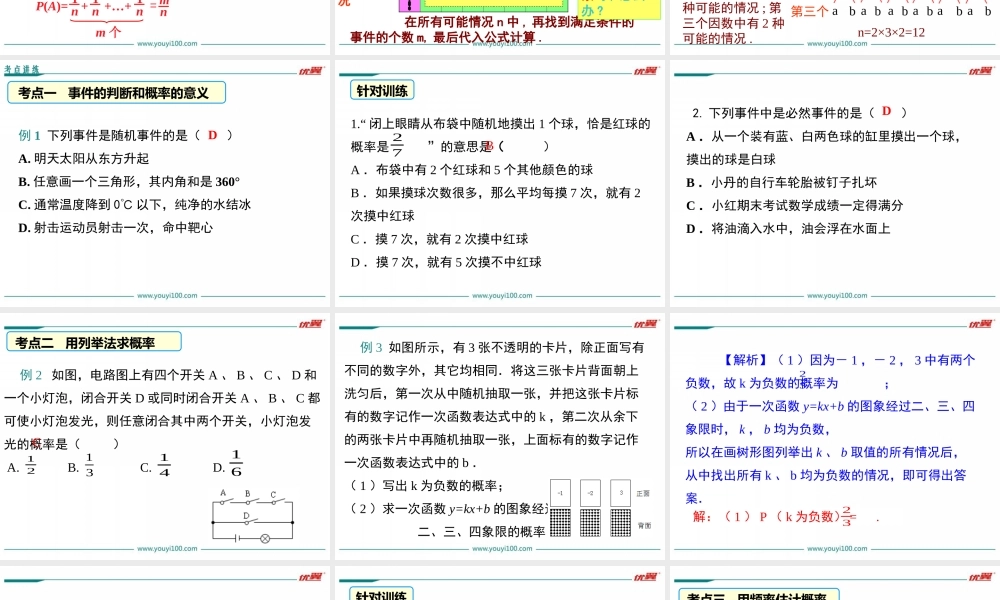This screenshot has width=1000, height=600.
Task: Click the question line 下列事件是随机事件的是（ D ）
Action: pos(126,135)
